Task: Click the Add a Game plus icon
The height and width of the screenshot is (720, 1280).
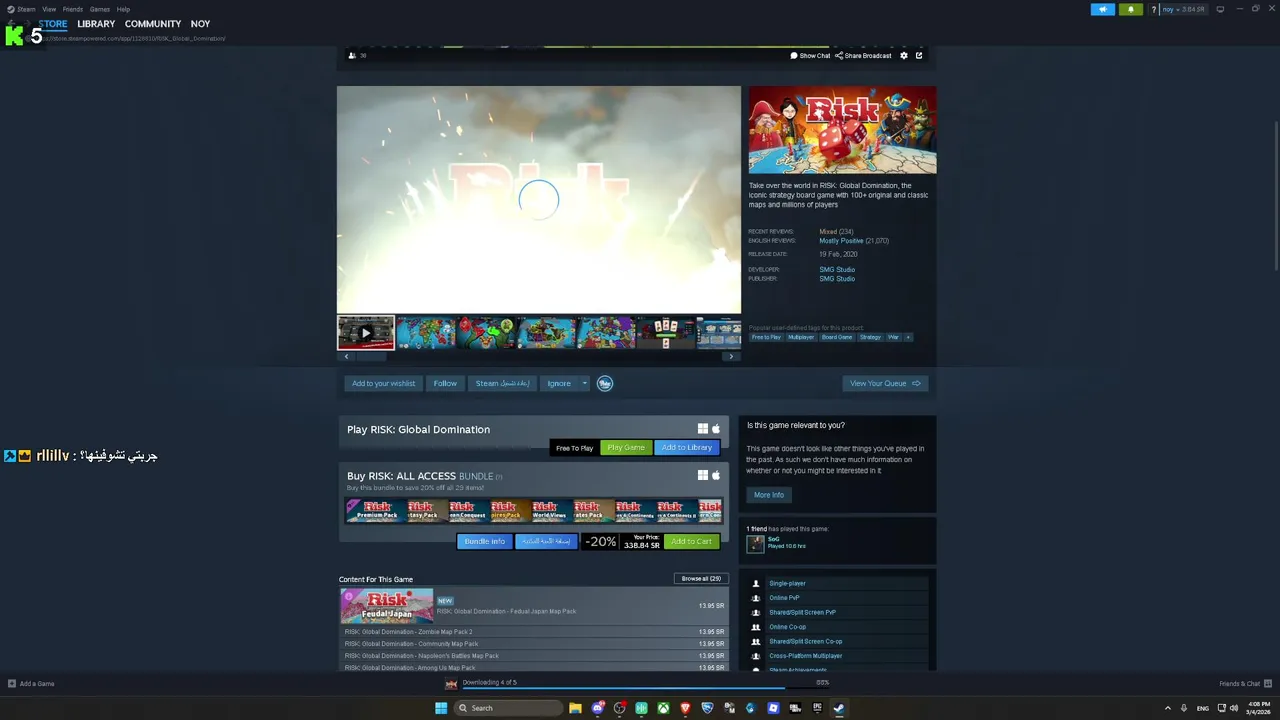Action: [12, 684]
